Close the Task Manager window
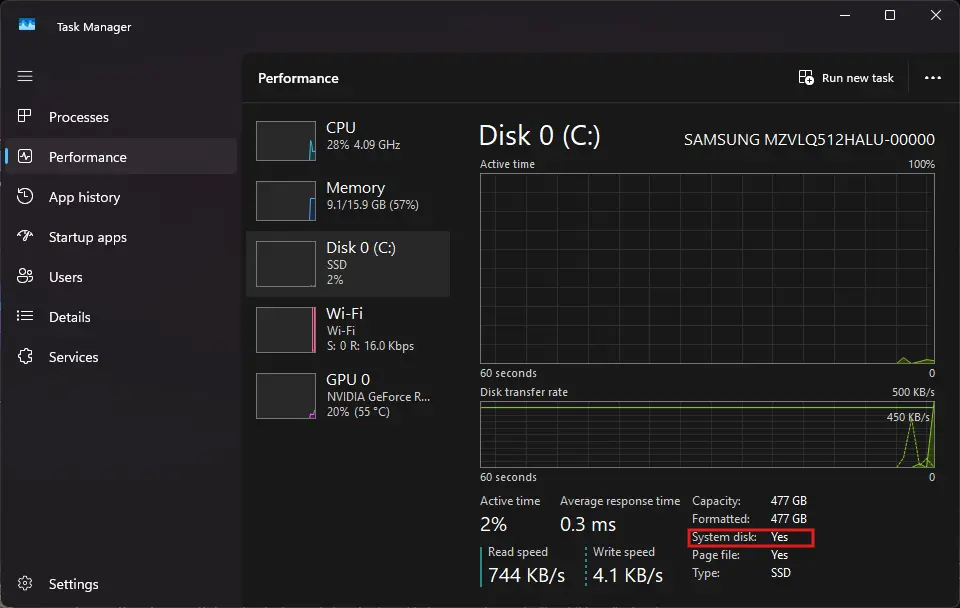The height and width of the screenshot is (608, 960). click(936, 15)
